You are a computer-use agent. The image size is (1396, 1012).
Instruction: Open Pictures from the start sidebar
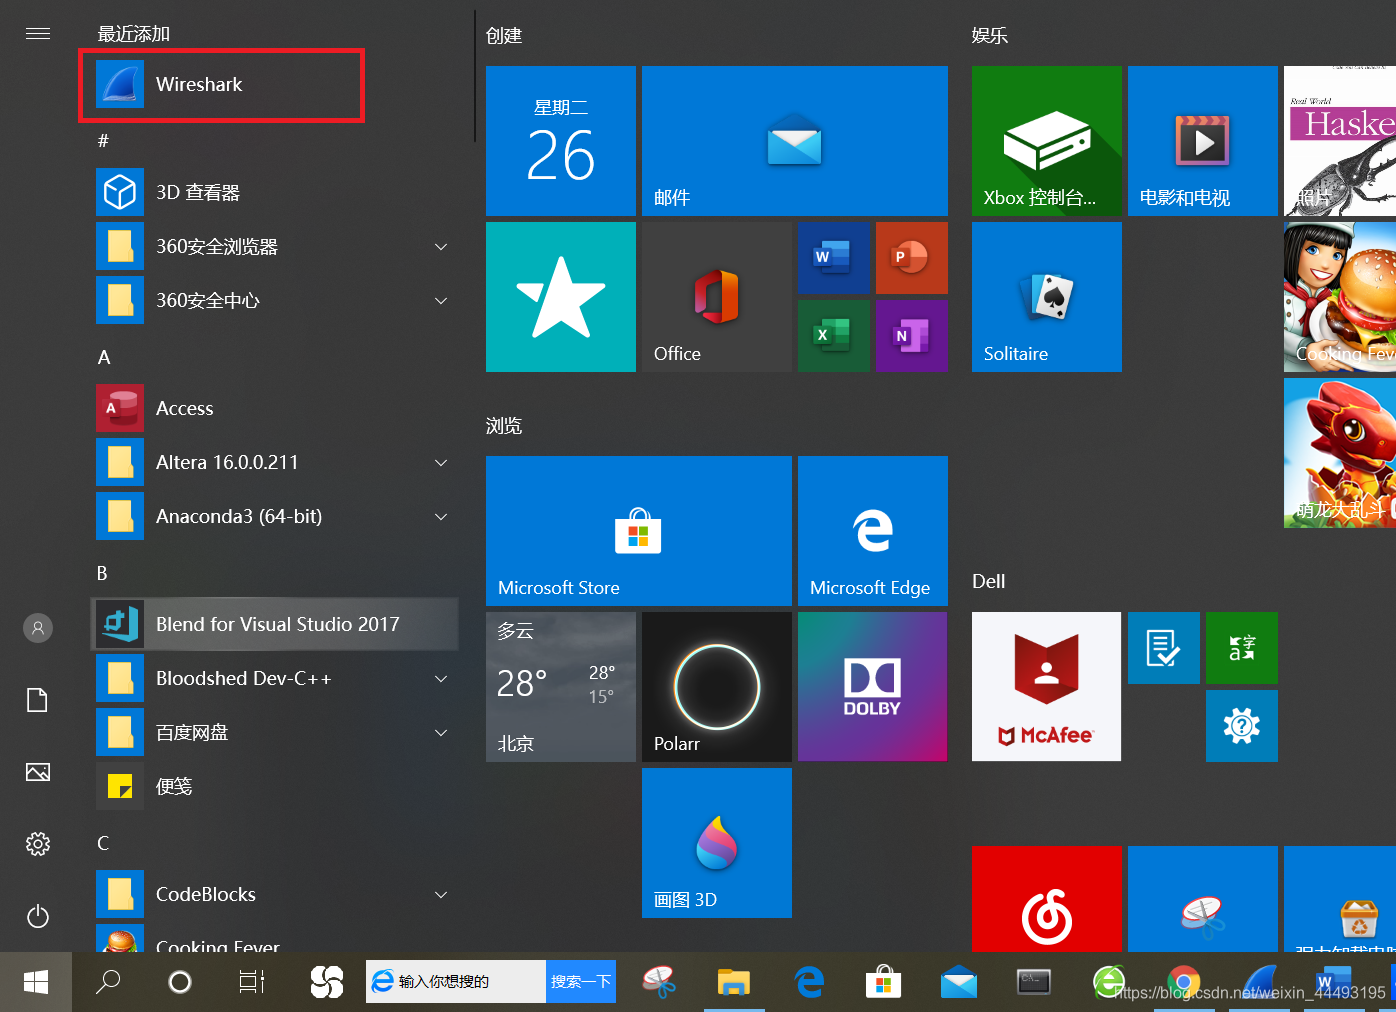point(38,772)
